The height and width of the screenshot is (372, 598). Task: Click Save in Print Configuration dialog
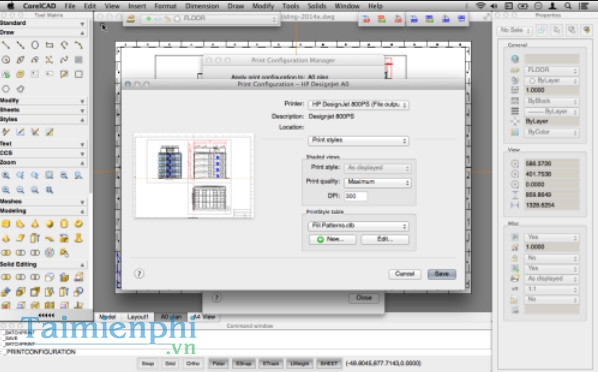pyautogui.click(x=442, y=274)
